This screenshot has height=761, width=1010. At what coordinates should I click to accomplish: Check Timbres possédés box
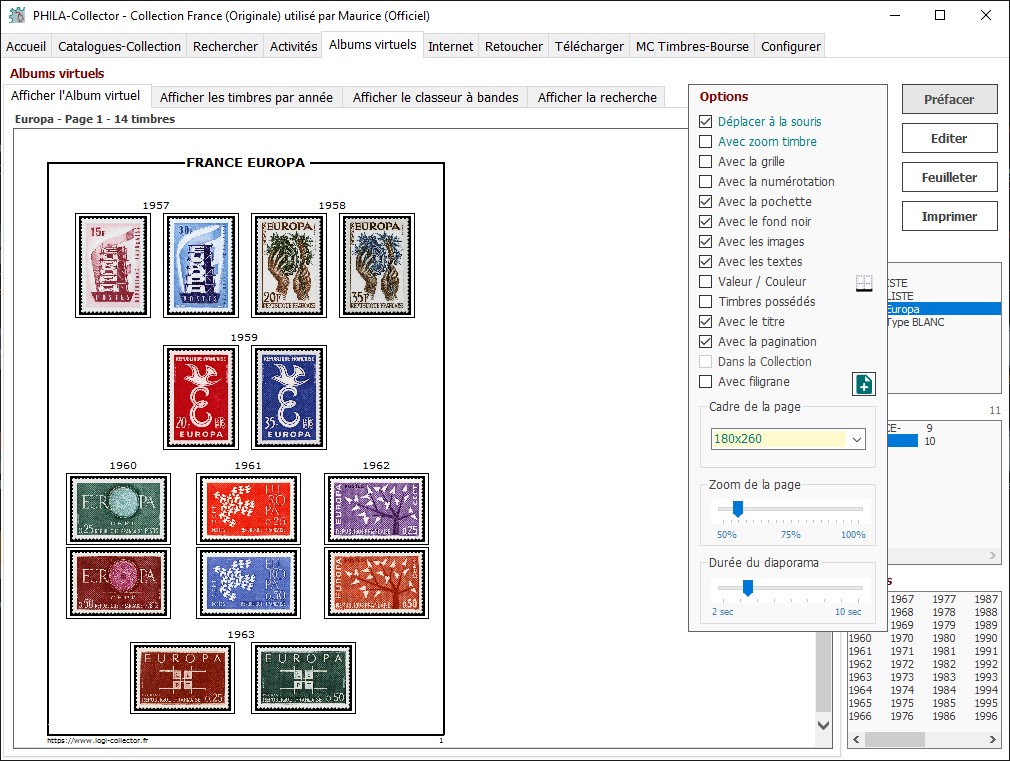coord(706,302)
